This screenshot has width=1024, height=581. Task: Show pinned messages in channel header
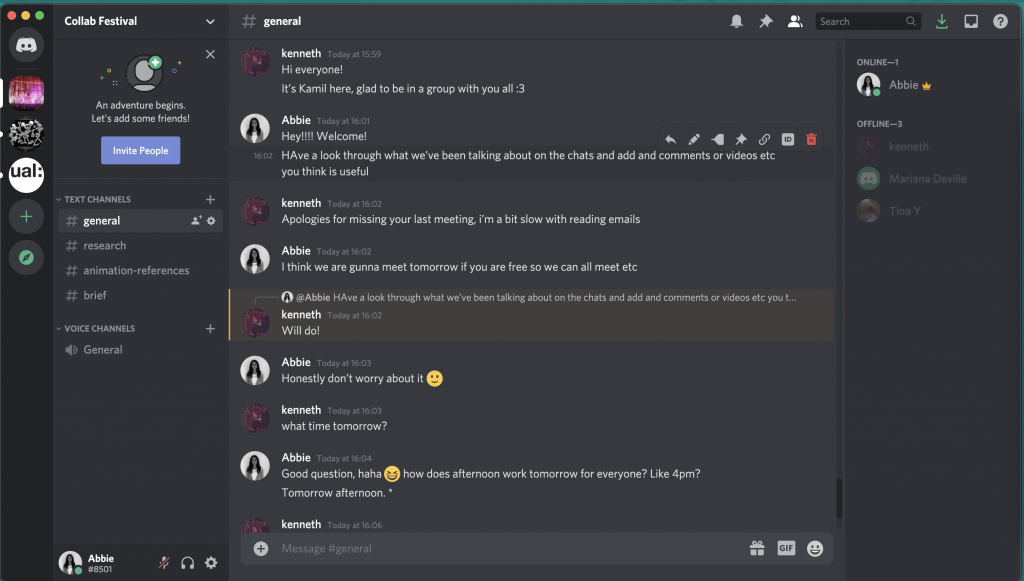point(766,21)
